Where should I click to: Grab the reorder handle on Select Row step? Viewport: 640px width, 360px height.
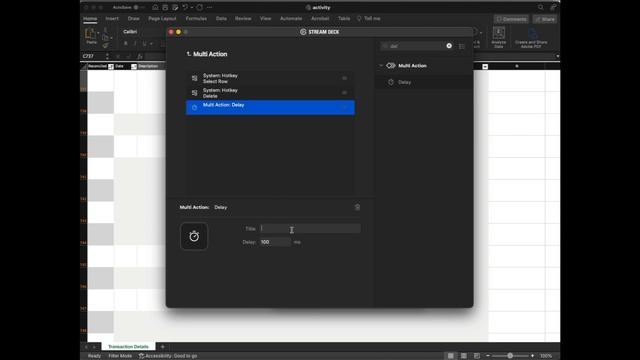pos(344,78)
